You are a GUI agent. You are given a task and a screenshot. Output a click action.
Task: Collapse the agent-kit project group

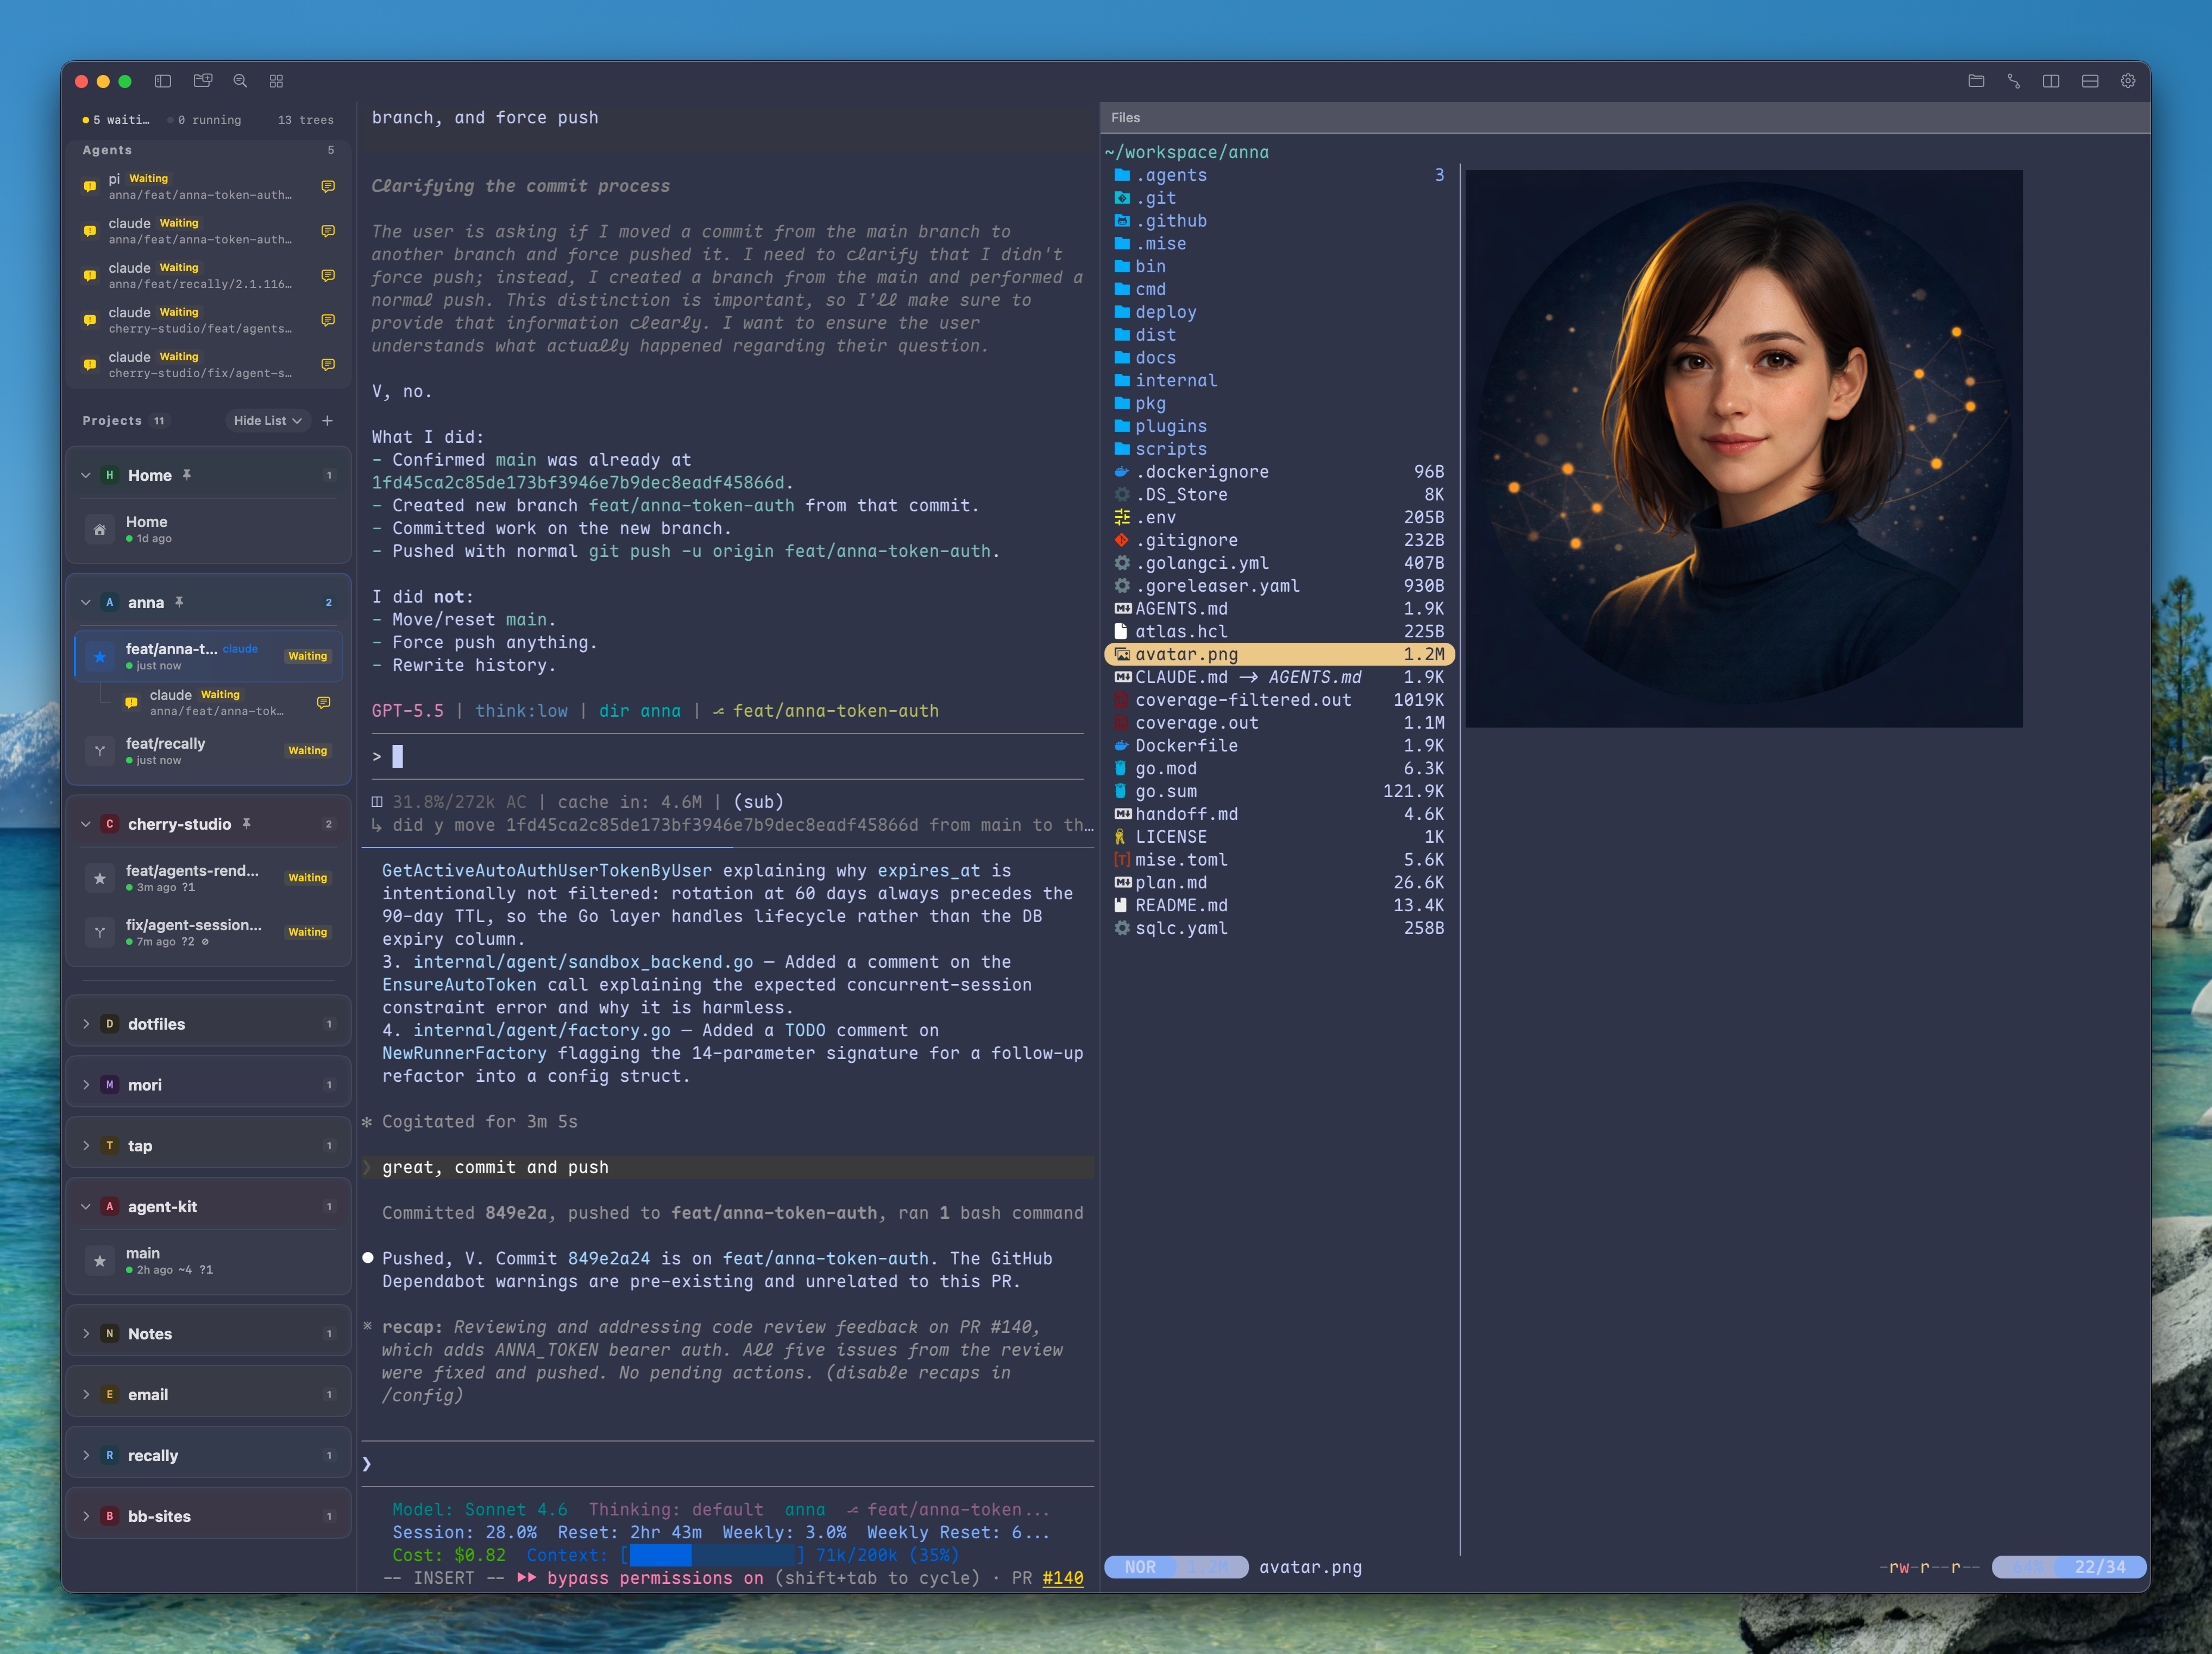pos(86,1207)
